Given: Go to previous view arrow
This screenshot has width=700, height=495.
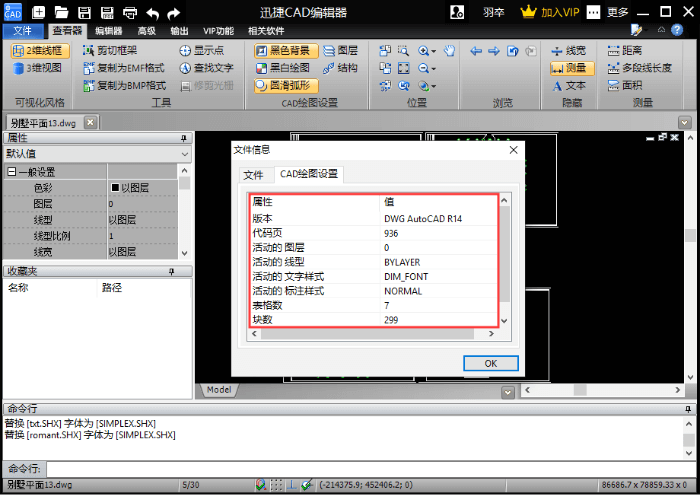Looking at the screenshot, I should point(476,51).
